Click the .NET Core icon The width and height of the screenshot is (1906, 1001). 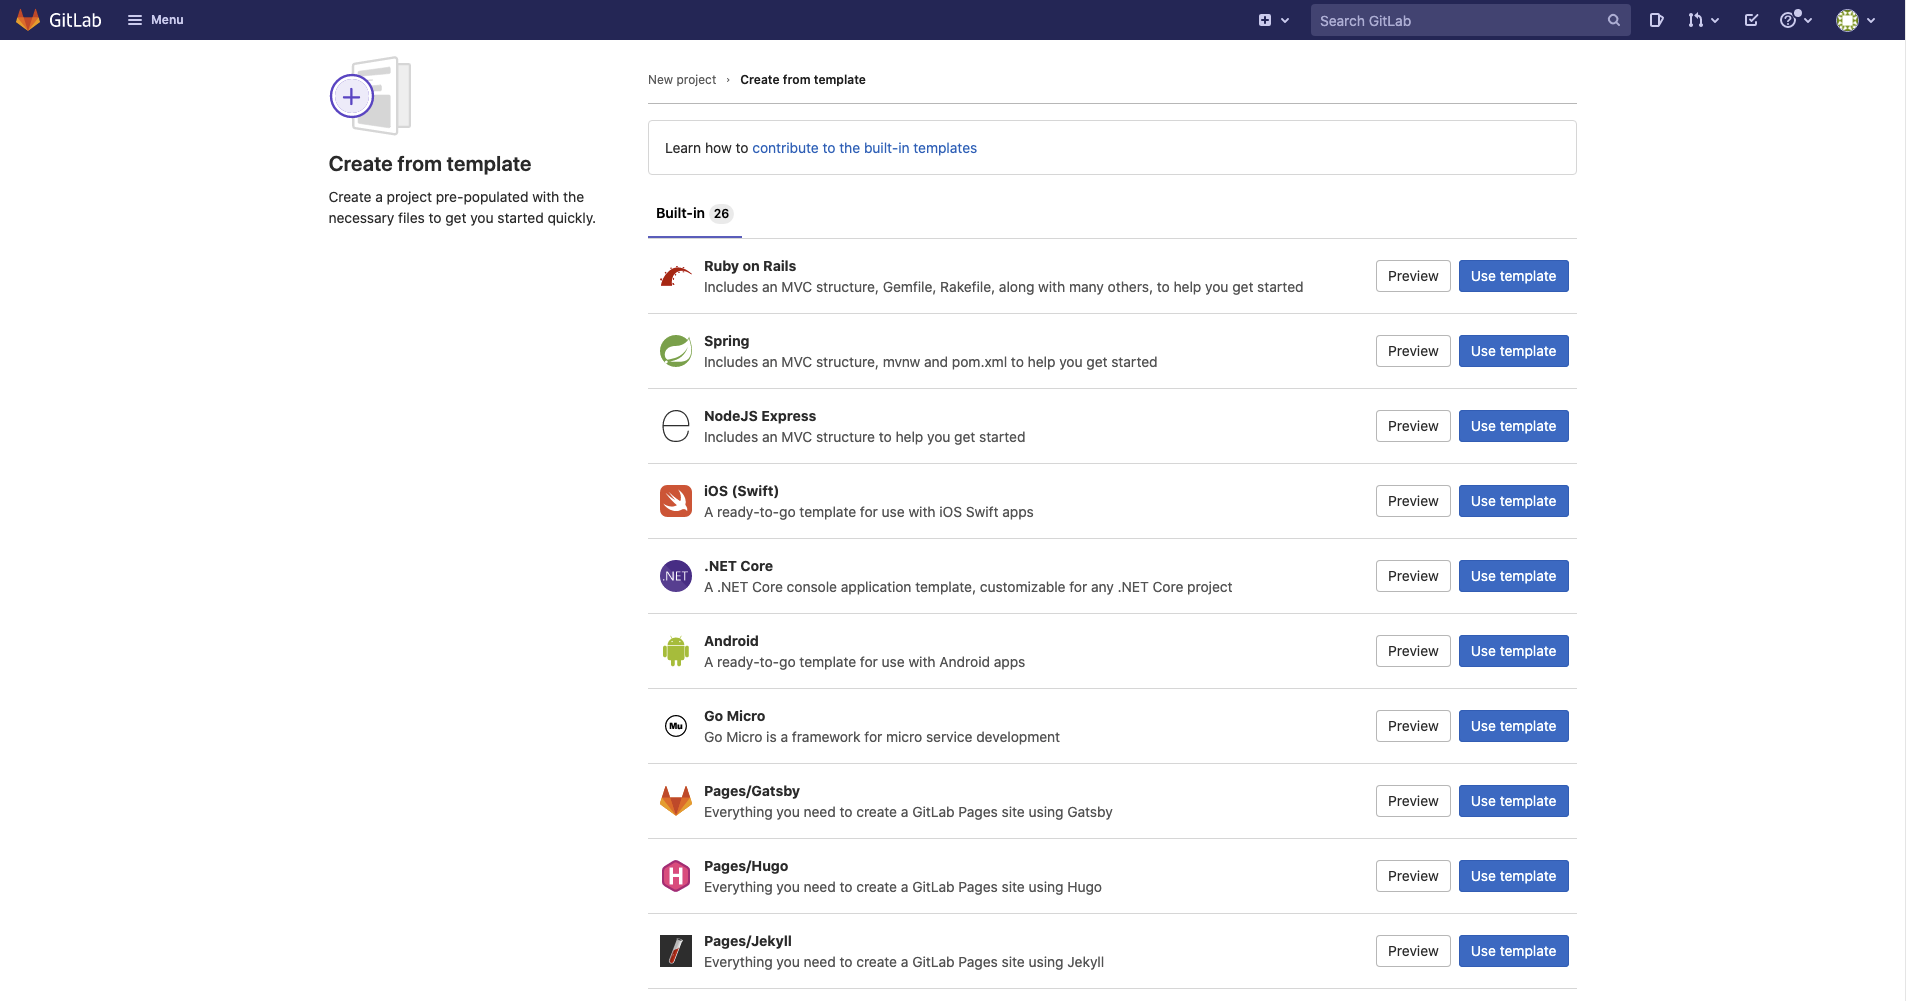pyautogui.click(x=676, y=576)
